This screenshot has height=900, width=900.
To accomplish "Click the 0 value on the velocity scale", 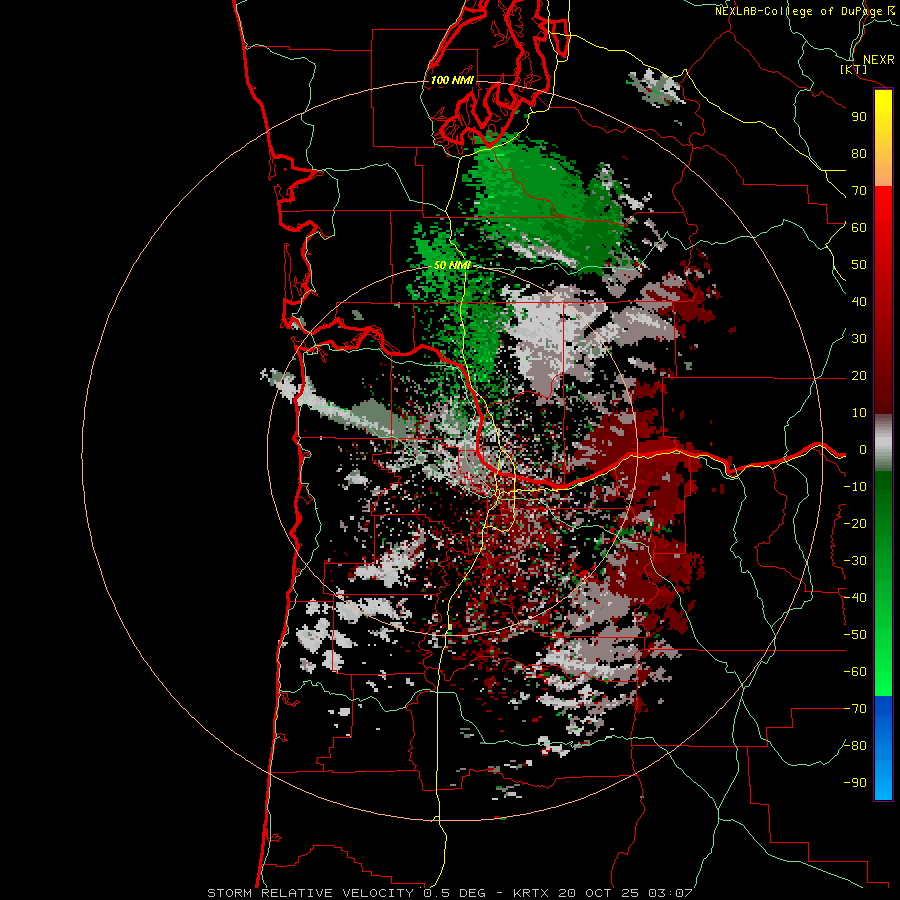I will click(863, 449).
